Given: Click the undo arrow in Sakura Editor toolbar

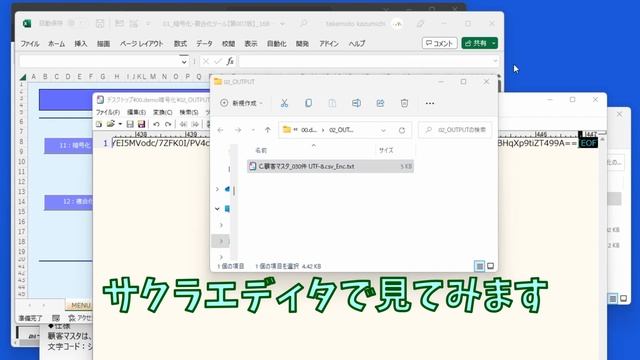Looking at the screenshot, I should pyautogui.click(x=156, y=124).
